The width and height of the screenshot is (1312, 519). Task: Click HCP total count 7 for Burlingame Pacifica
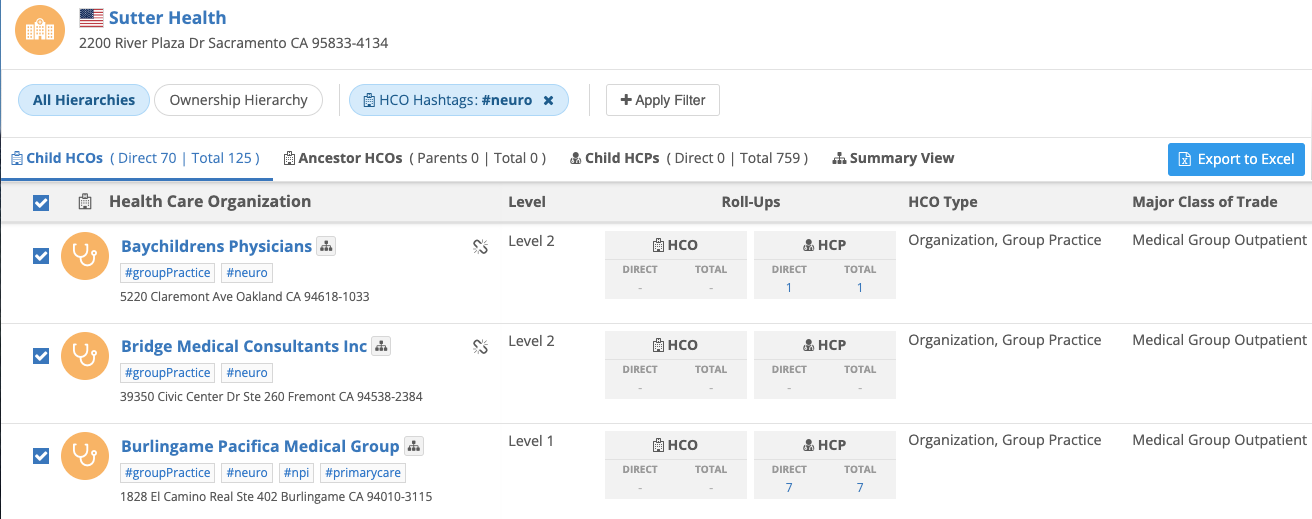860,488
